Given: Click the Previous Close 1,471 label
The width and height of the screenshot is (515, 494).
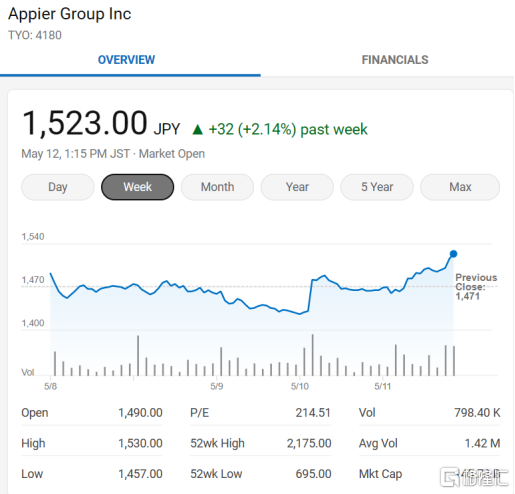Looking at the screenshot, I should tap(476, 287).
